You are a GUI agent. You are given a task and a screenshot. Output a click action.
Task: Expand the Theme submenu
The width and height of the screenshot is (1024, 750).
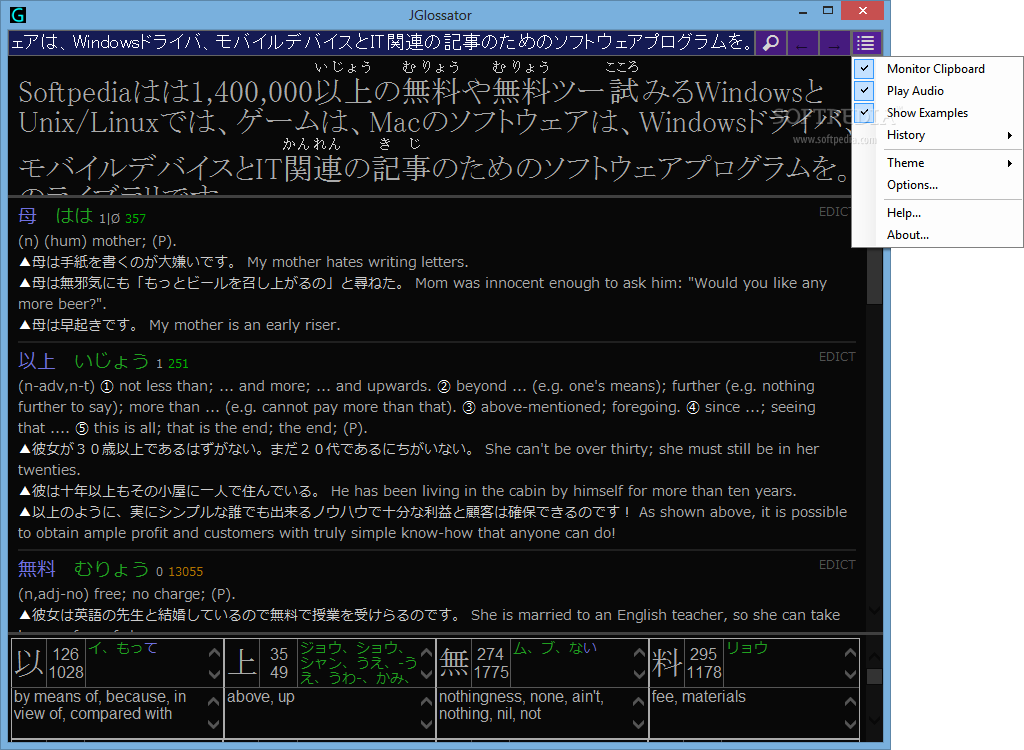pos(937,163)
